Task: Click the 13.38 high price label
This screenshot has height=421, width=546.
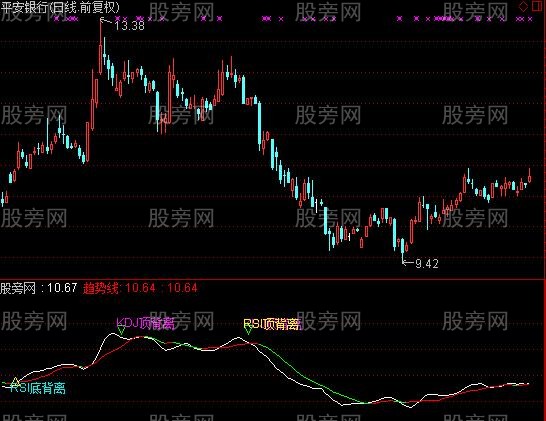Action: click(x=129, y=26)
